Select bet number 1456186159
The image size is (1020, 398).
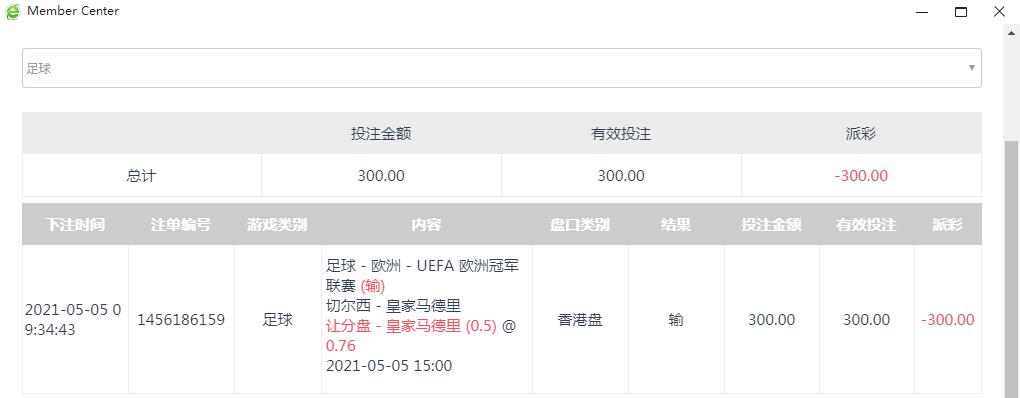click(x=181, y=320)
